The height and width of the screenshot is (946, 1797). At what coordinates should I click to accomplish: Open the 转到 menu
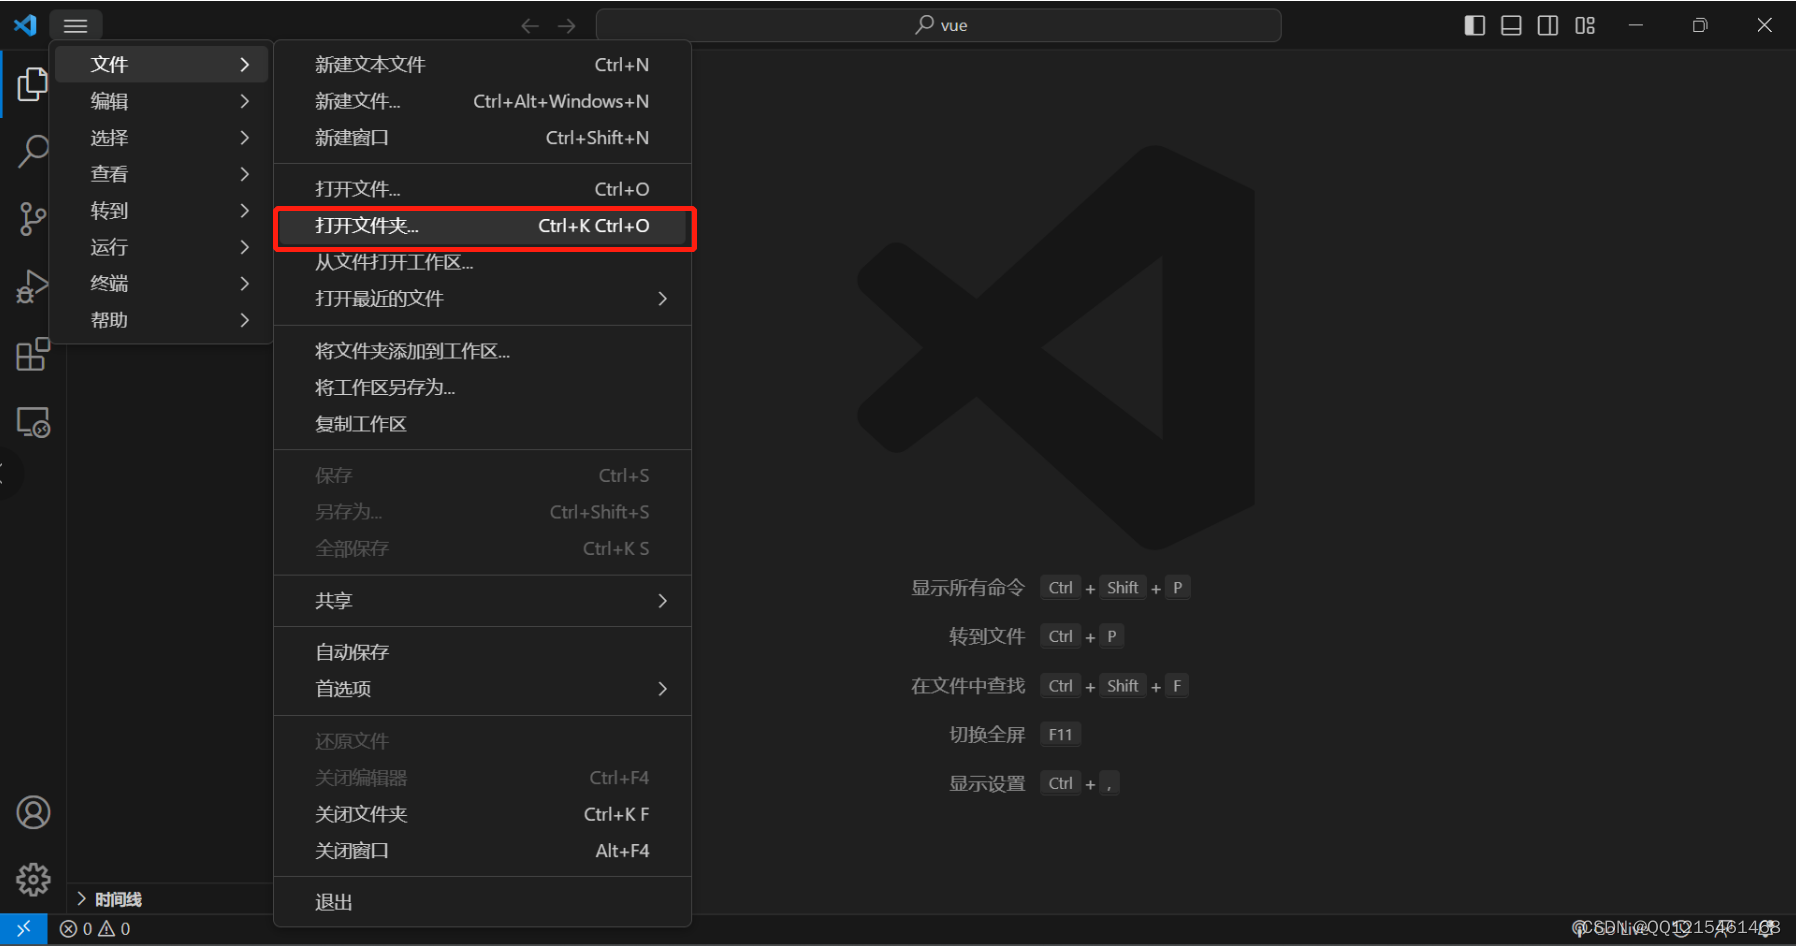162,211
